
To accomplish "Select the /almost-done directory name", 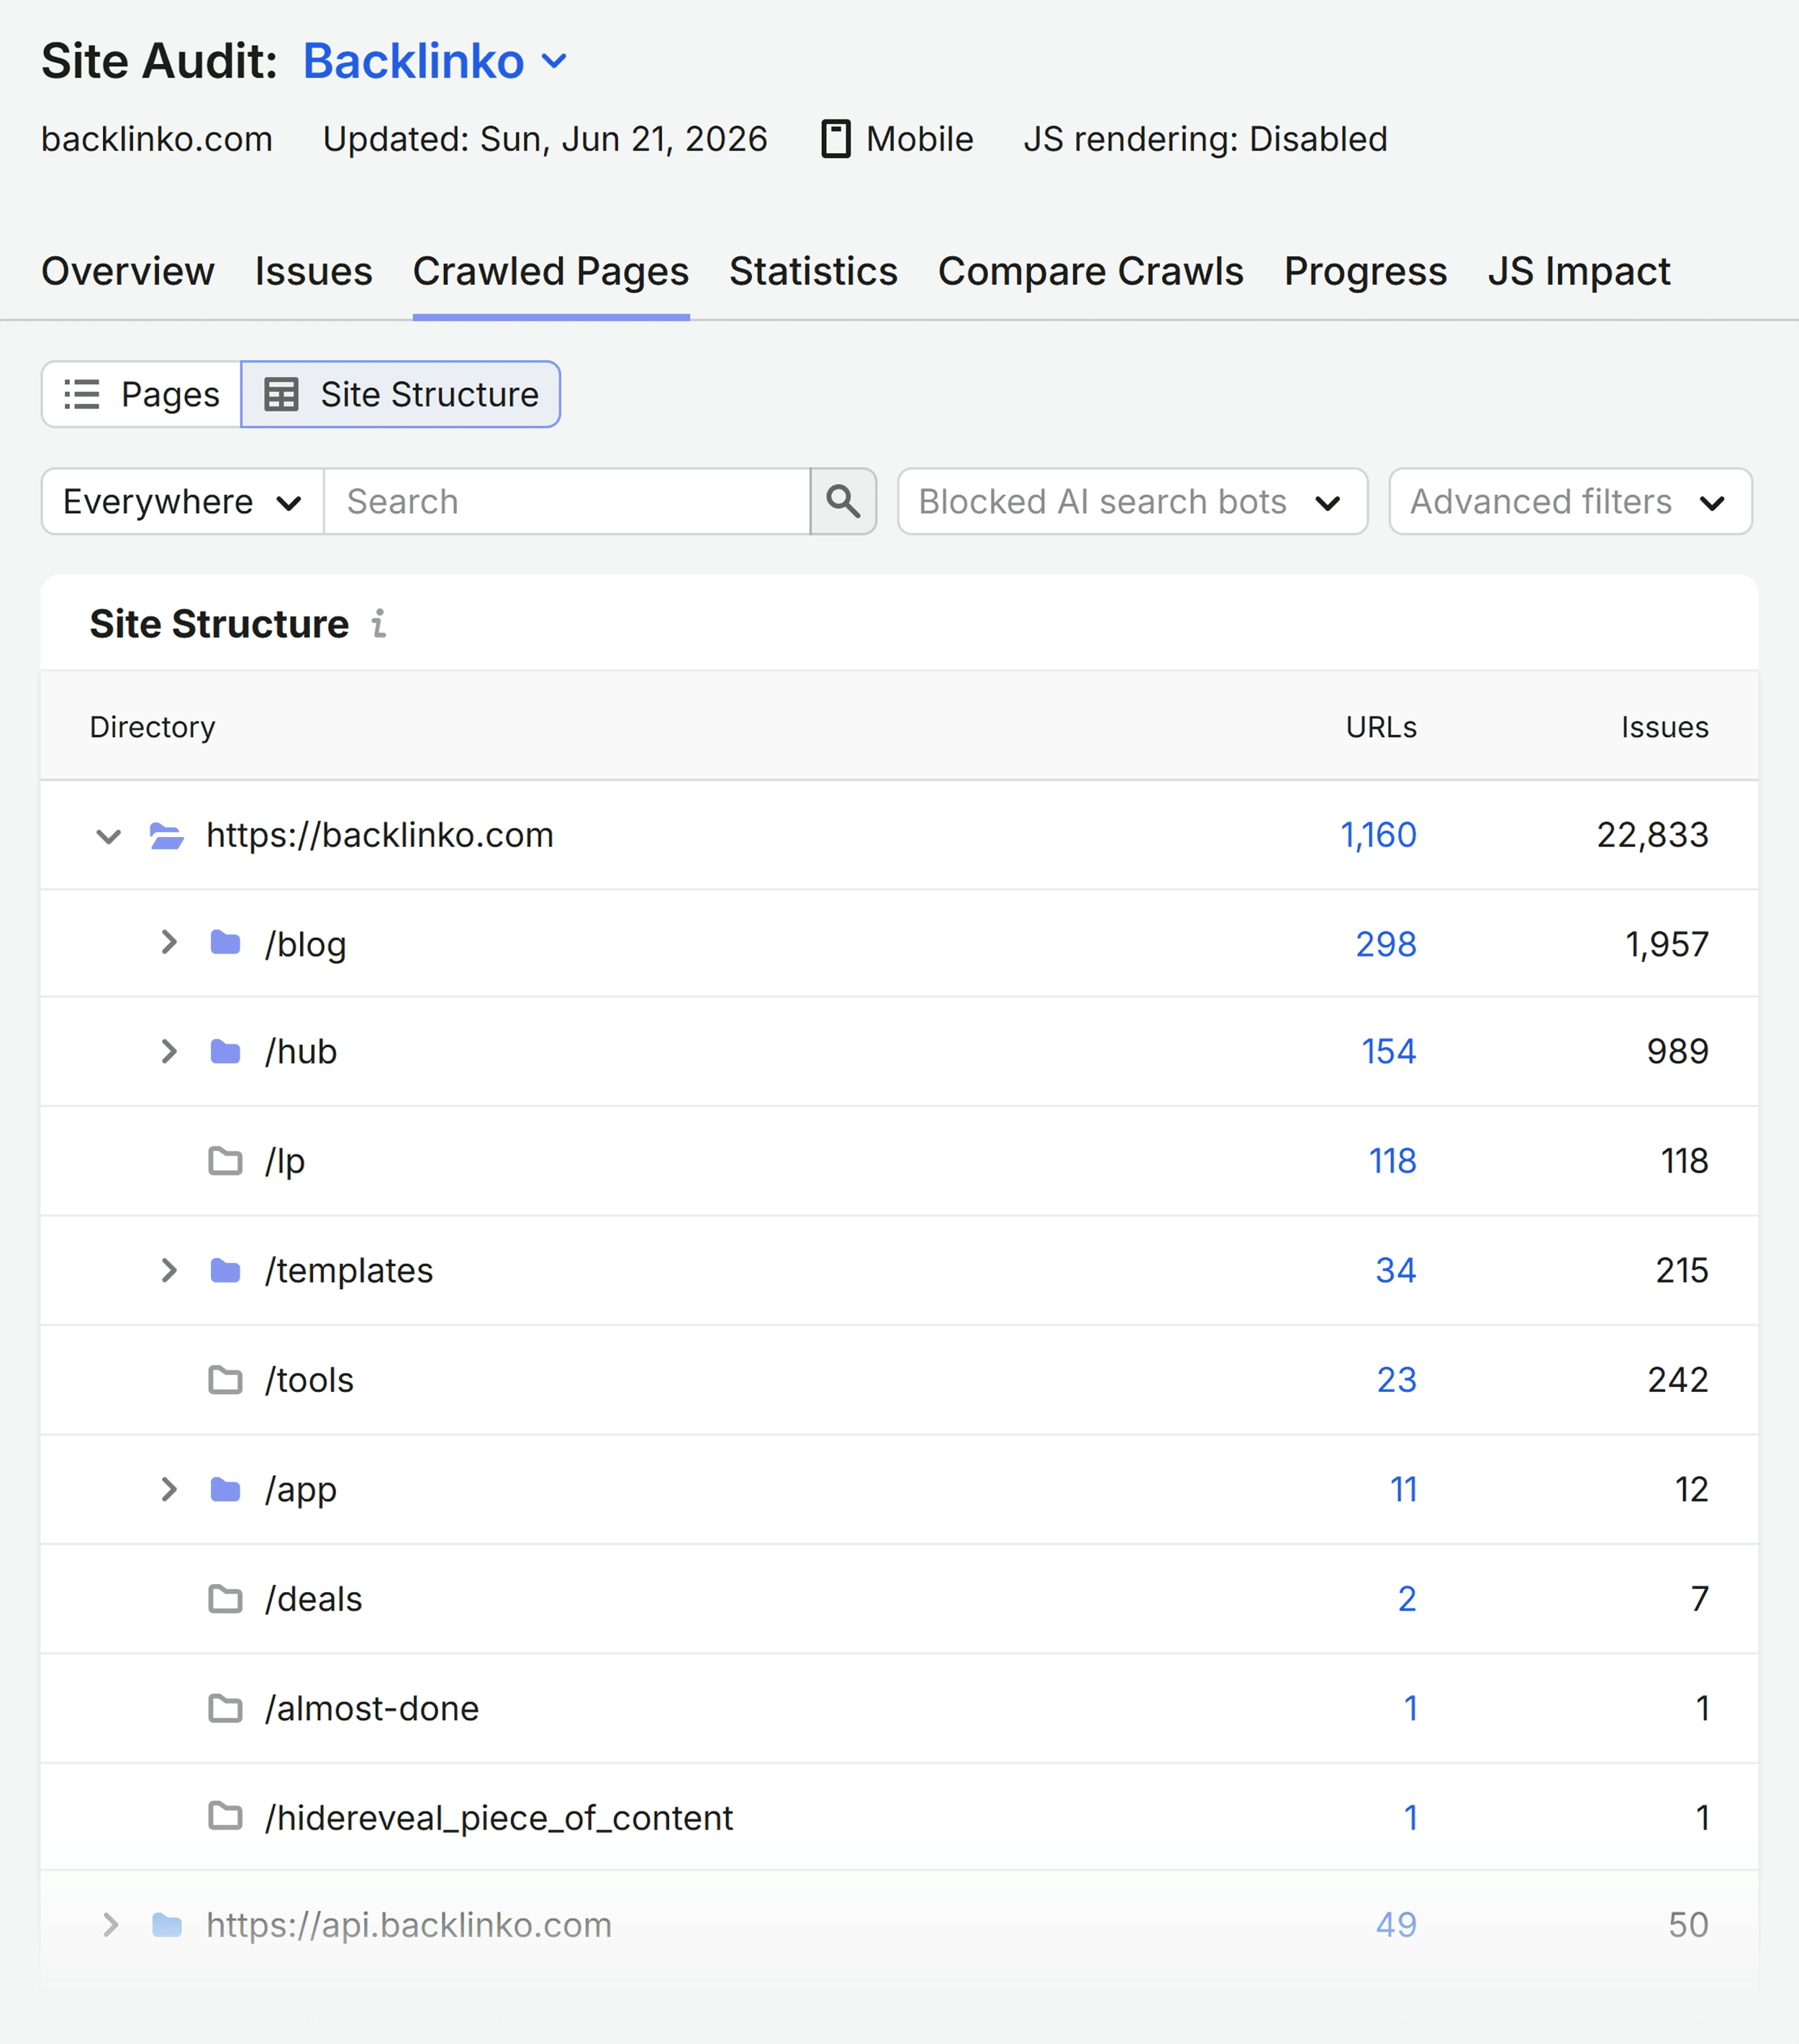I will (x=372, y=1708).
